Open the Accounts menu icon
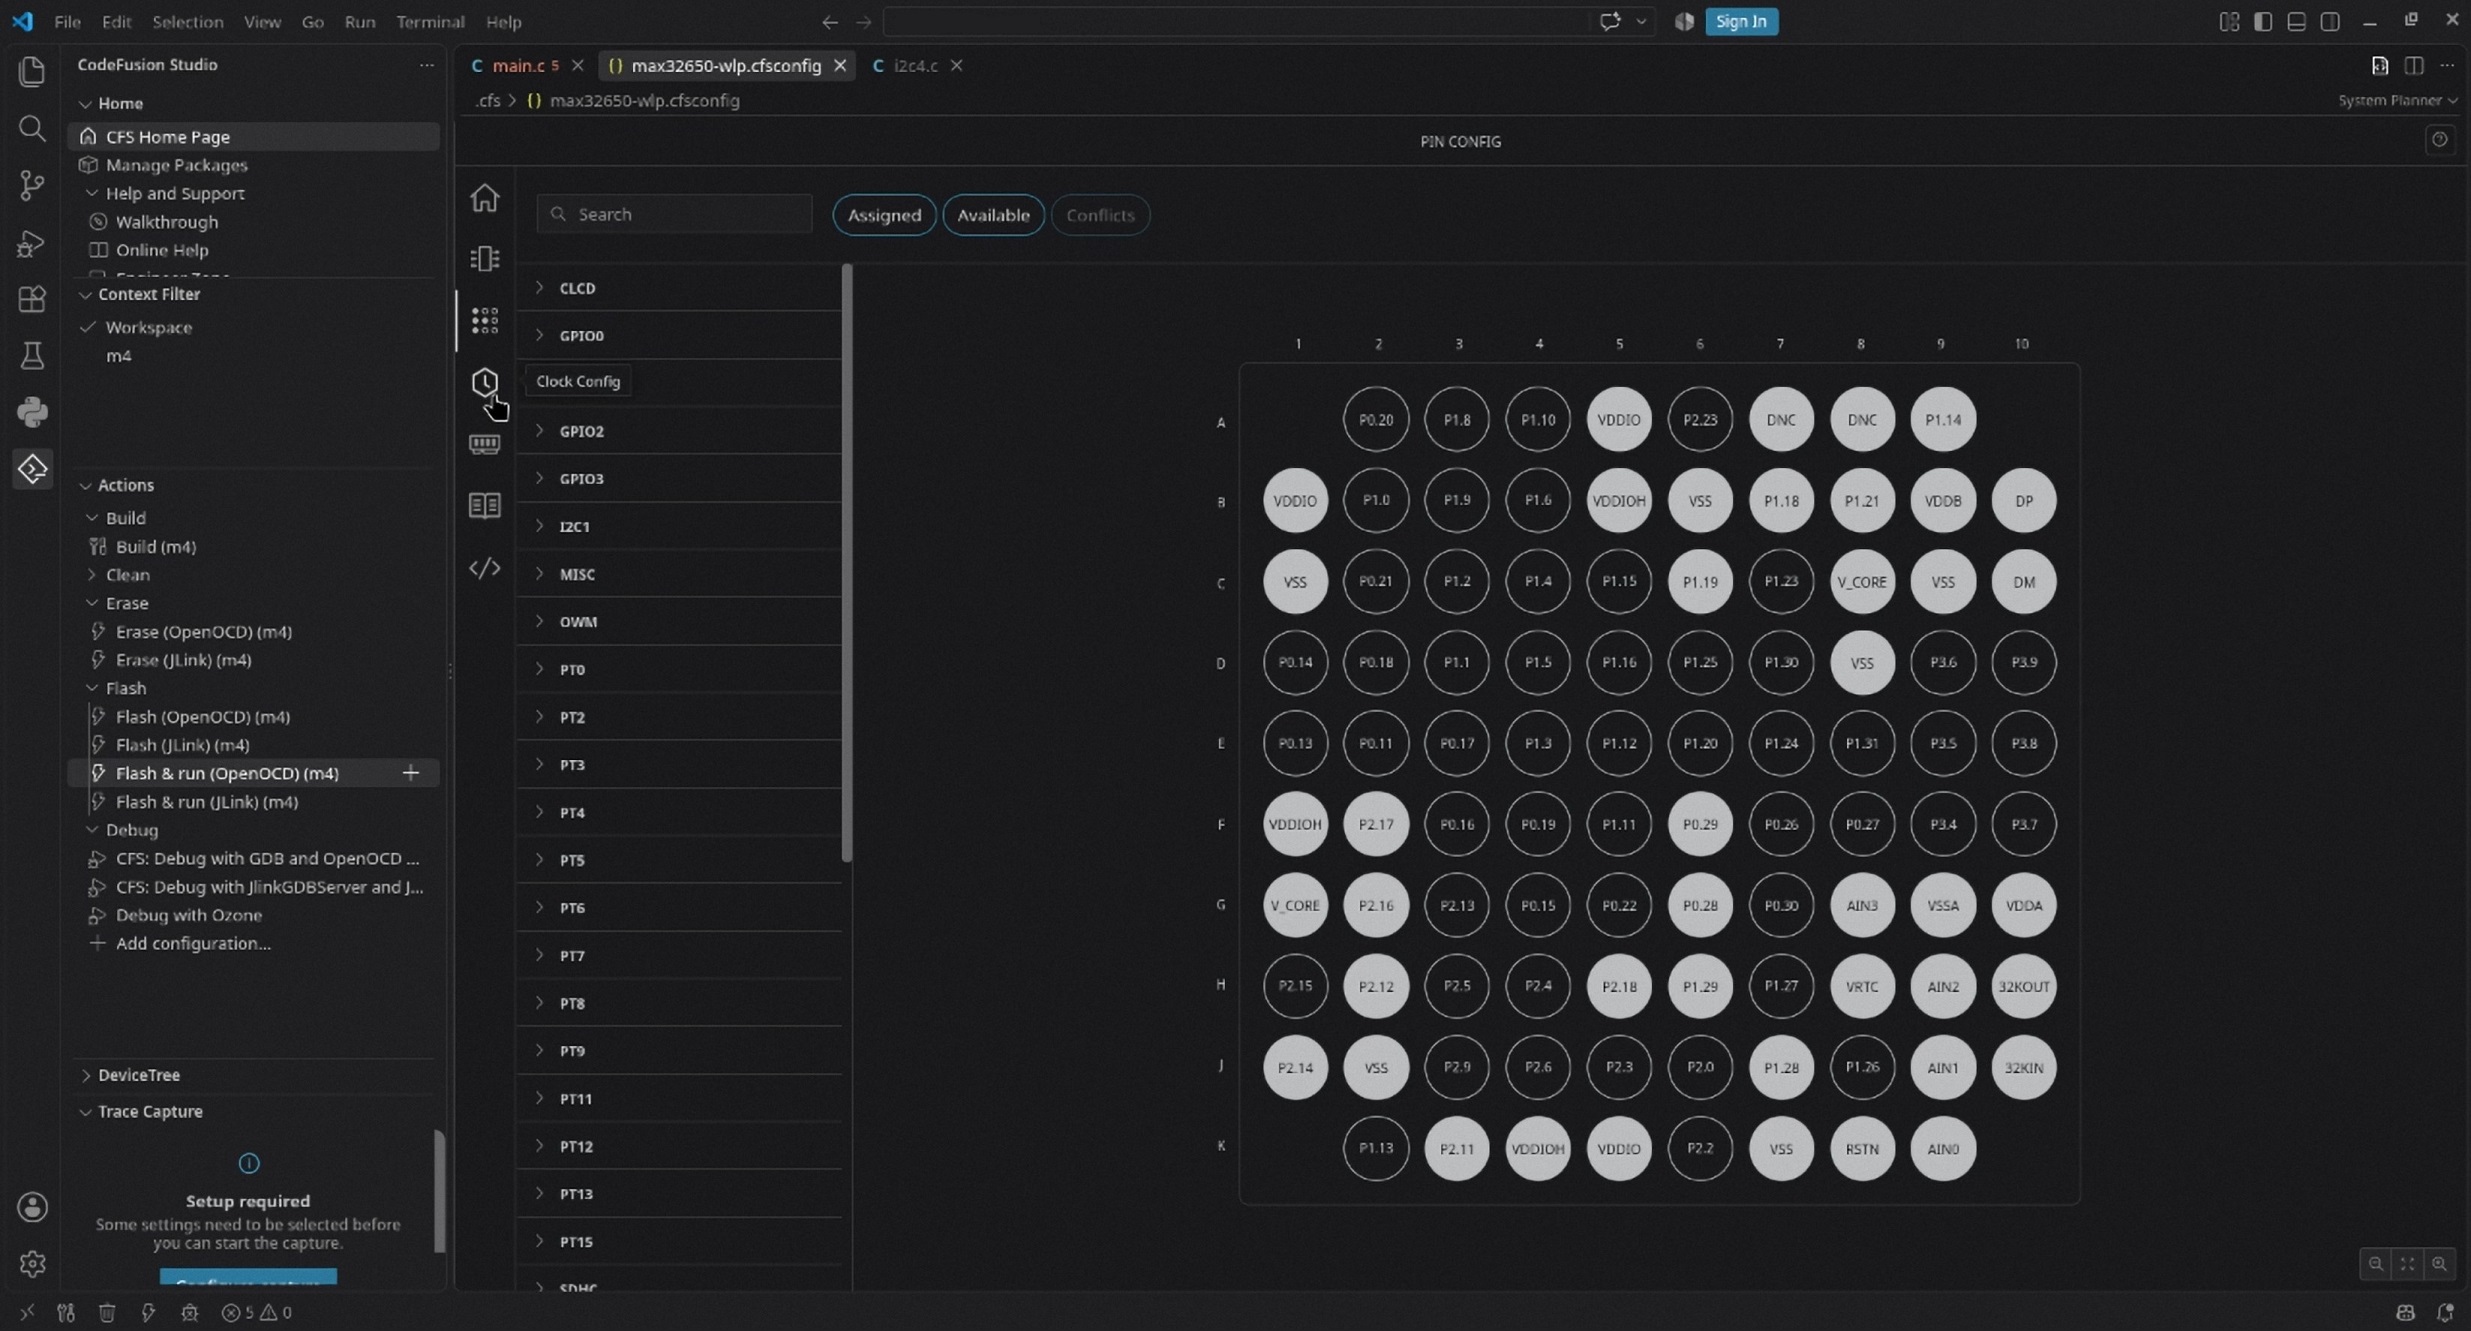The height and width of the screenshot is (1331, 2471). 32,1207
